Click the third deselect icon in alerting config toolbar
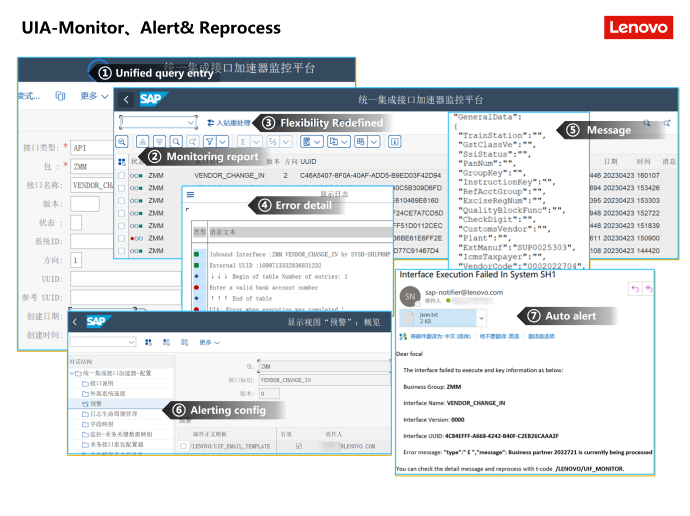The height and width of the screenshot is (516, 690). pos(184,342)
